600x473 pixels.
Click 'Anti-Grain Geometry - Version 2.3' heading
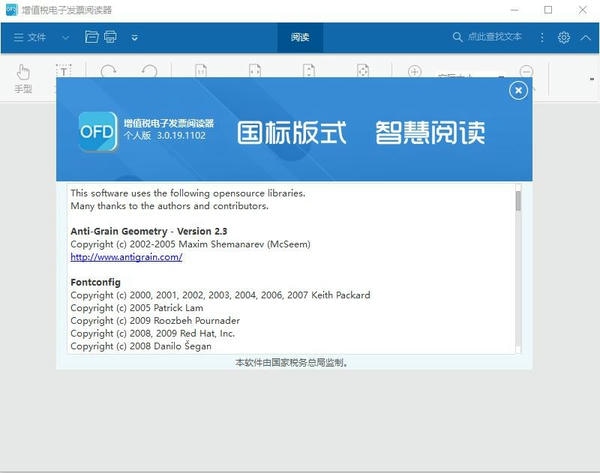pyautogui.click(x=149, y=231)
